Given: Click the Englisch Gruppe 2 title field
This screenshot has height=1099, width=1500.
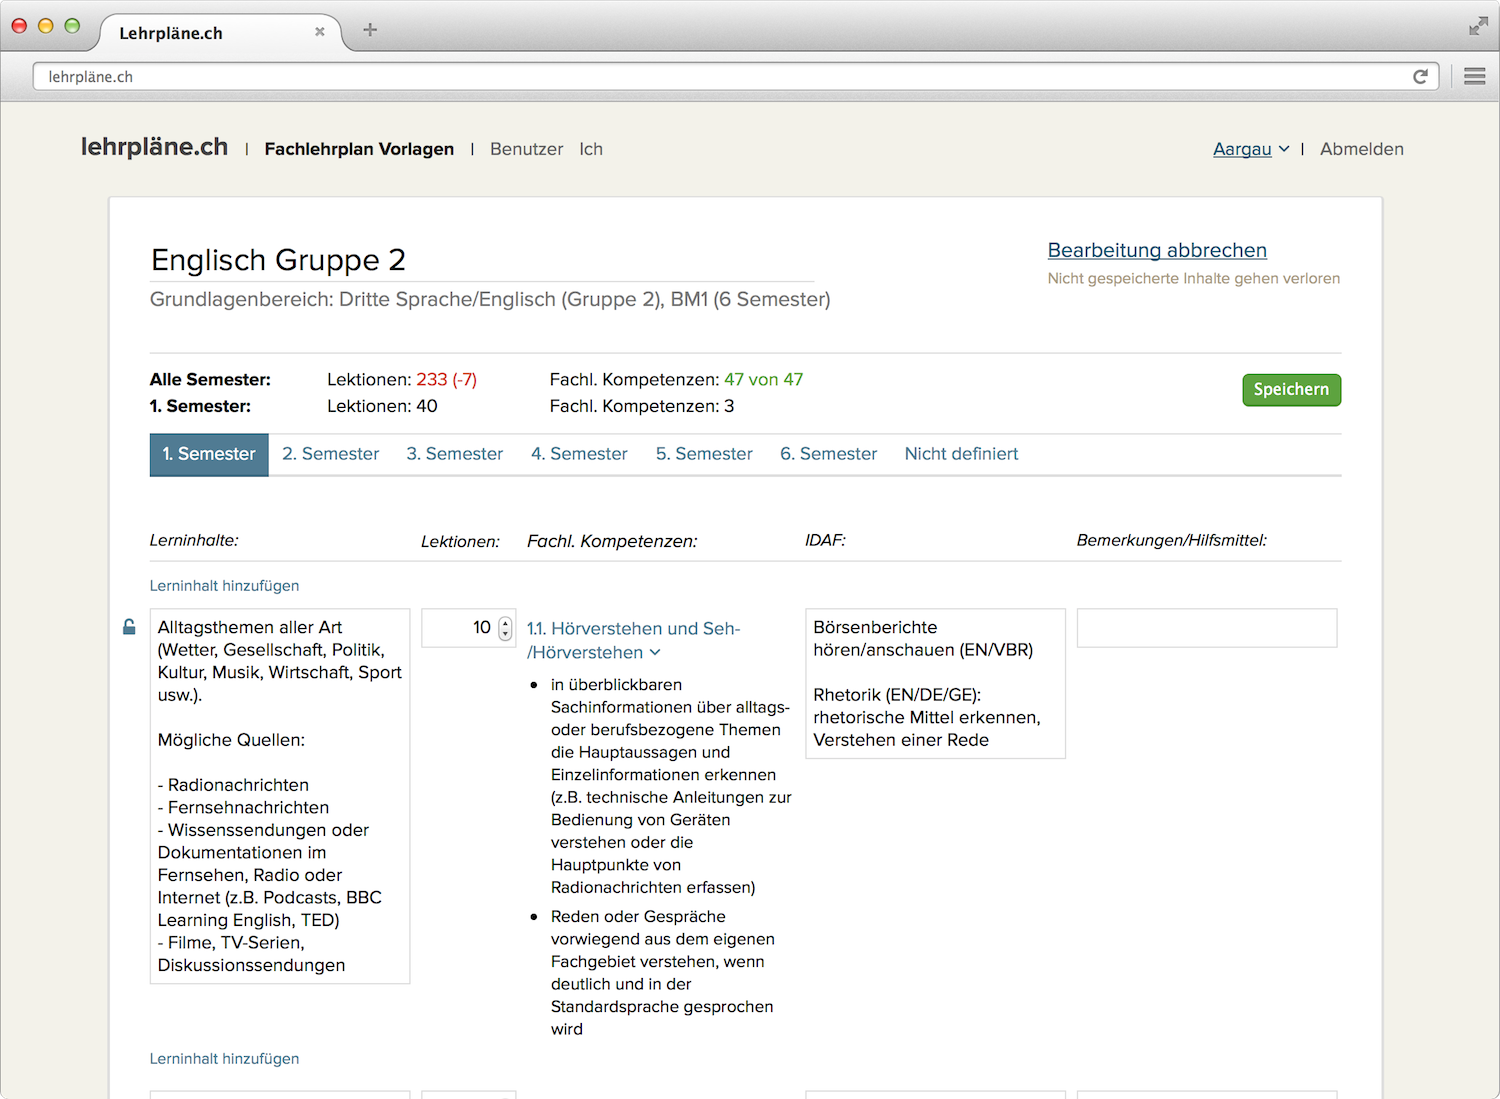Looking at the screenshot, I should click(x=482, y=260).
